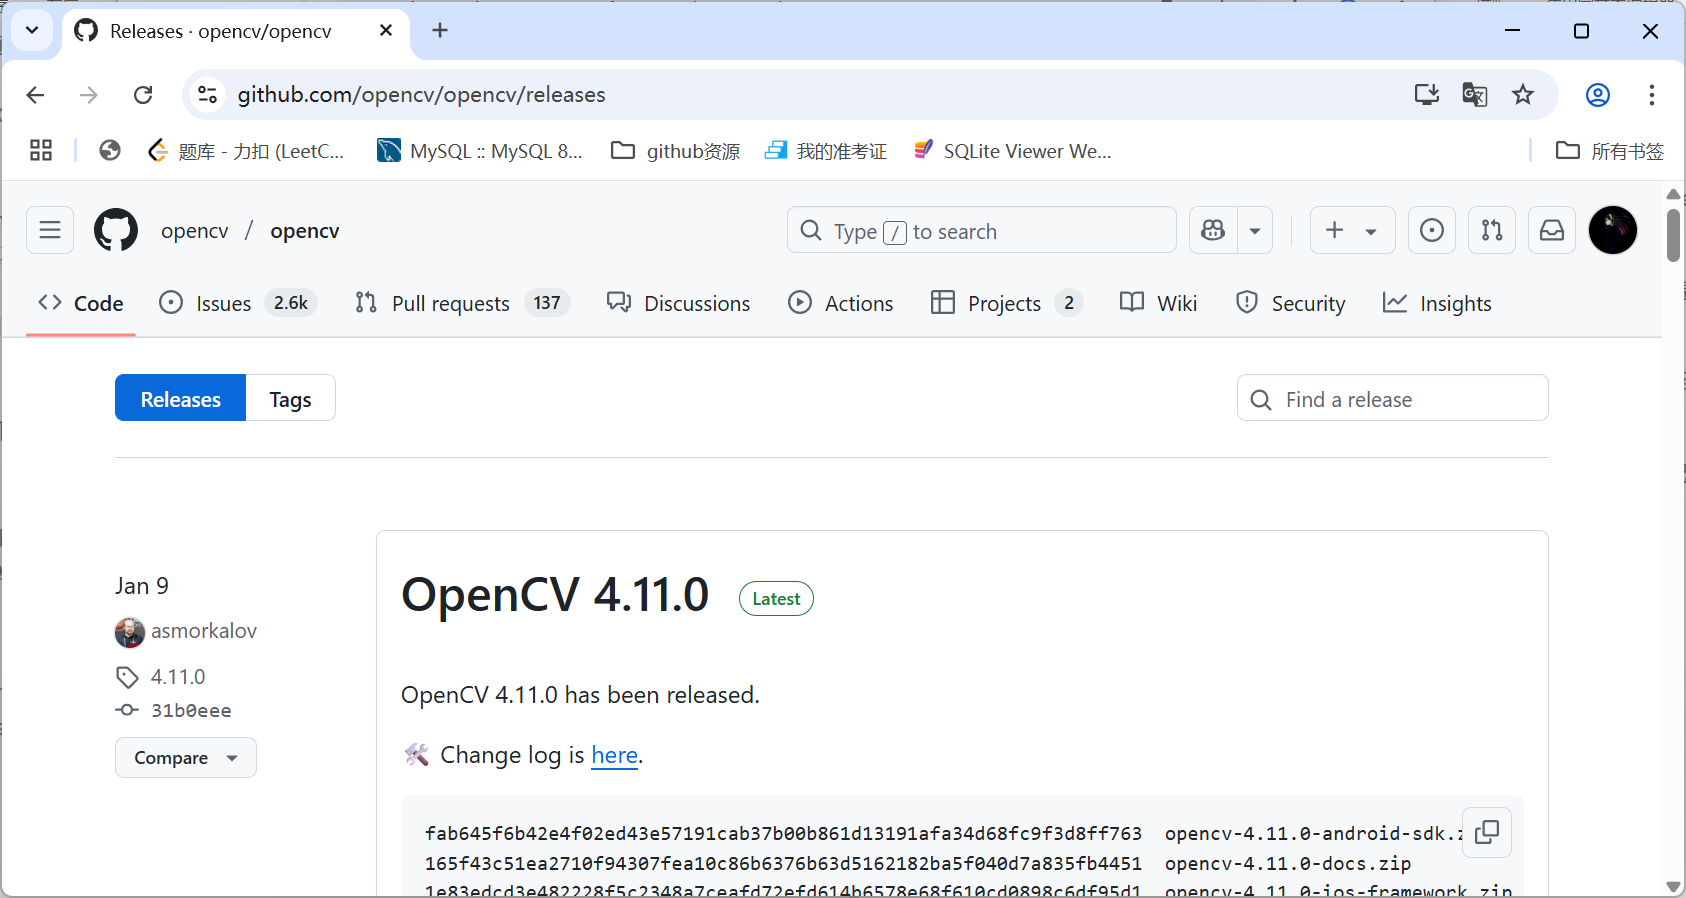Open the GitHub homepage logo
Viewport: 1686px width, 898px height.
(116, 231)
